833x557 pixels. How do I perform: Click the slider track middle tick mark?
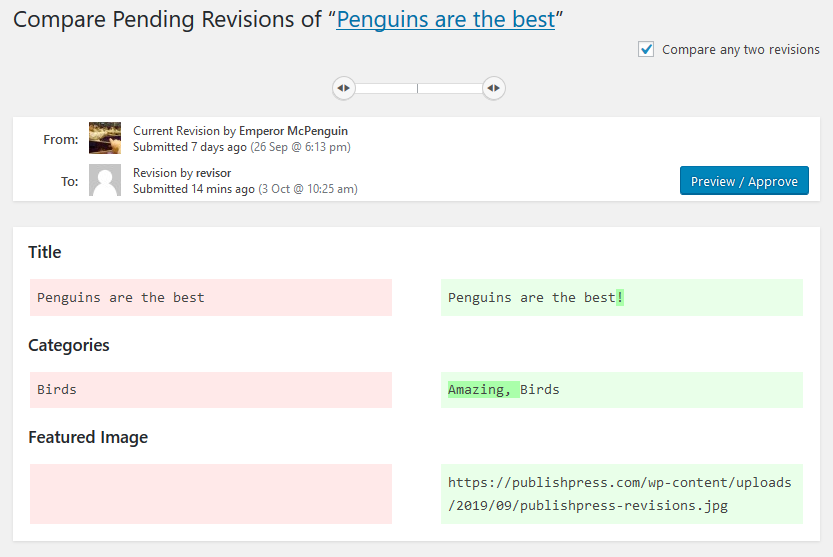418,88
